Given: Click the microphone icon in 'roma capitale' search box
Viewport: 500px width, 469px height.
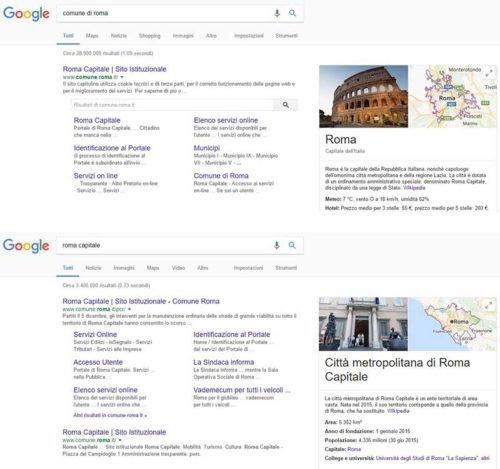Looking at the screenshot, I should point(277,245).
